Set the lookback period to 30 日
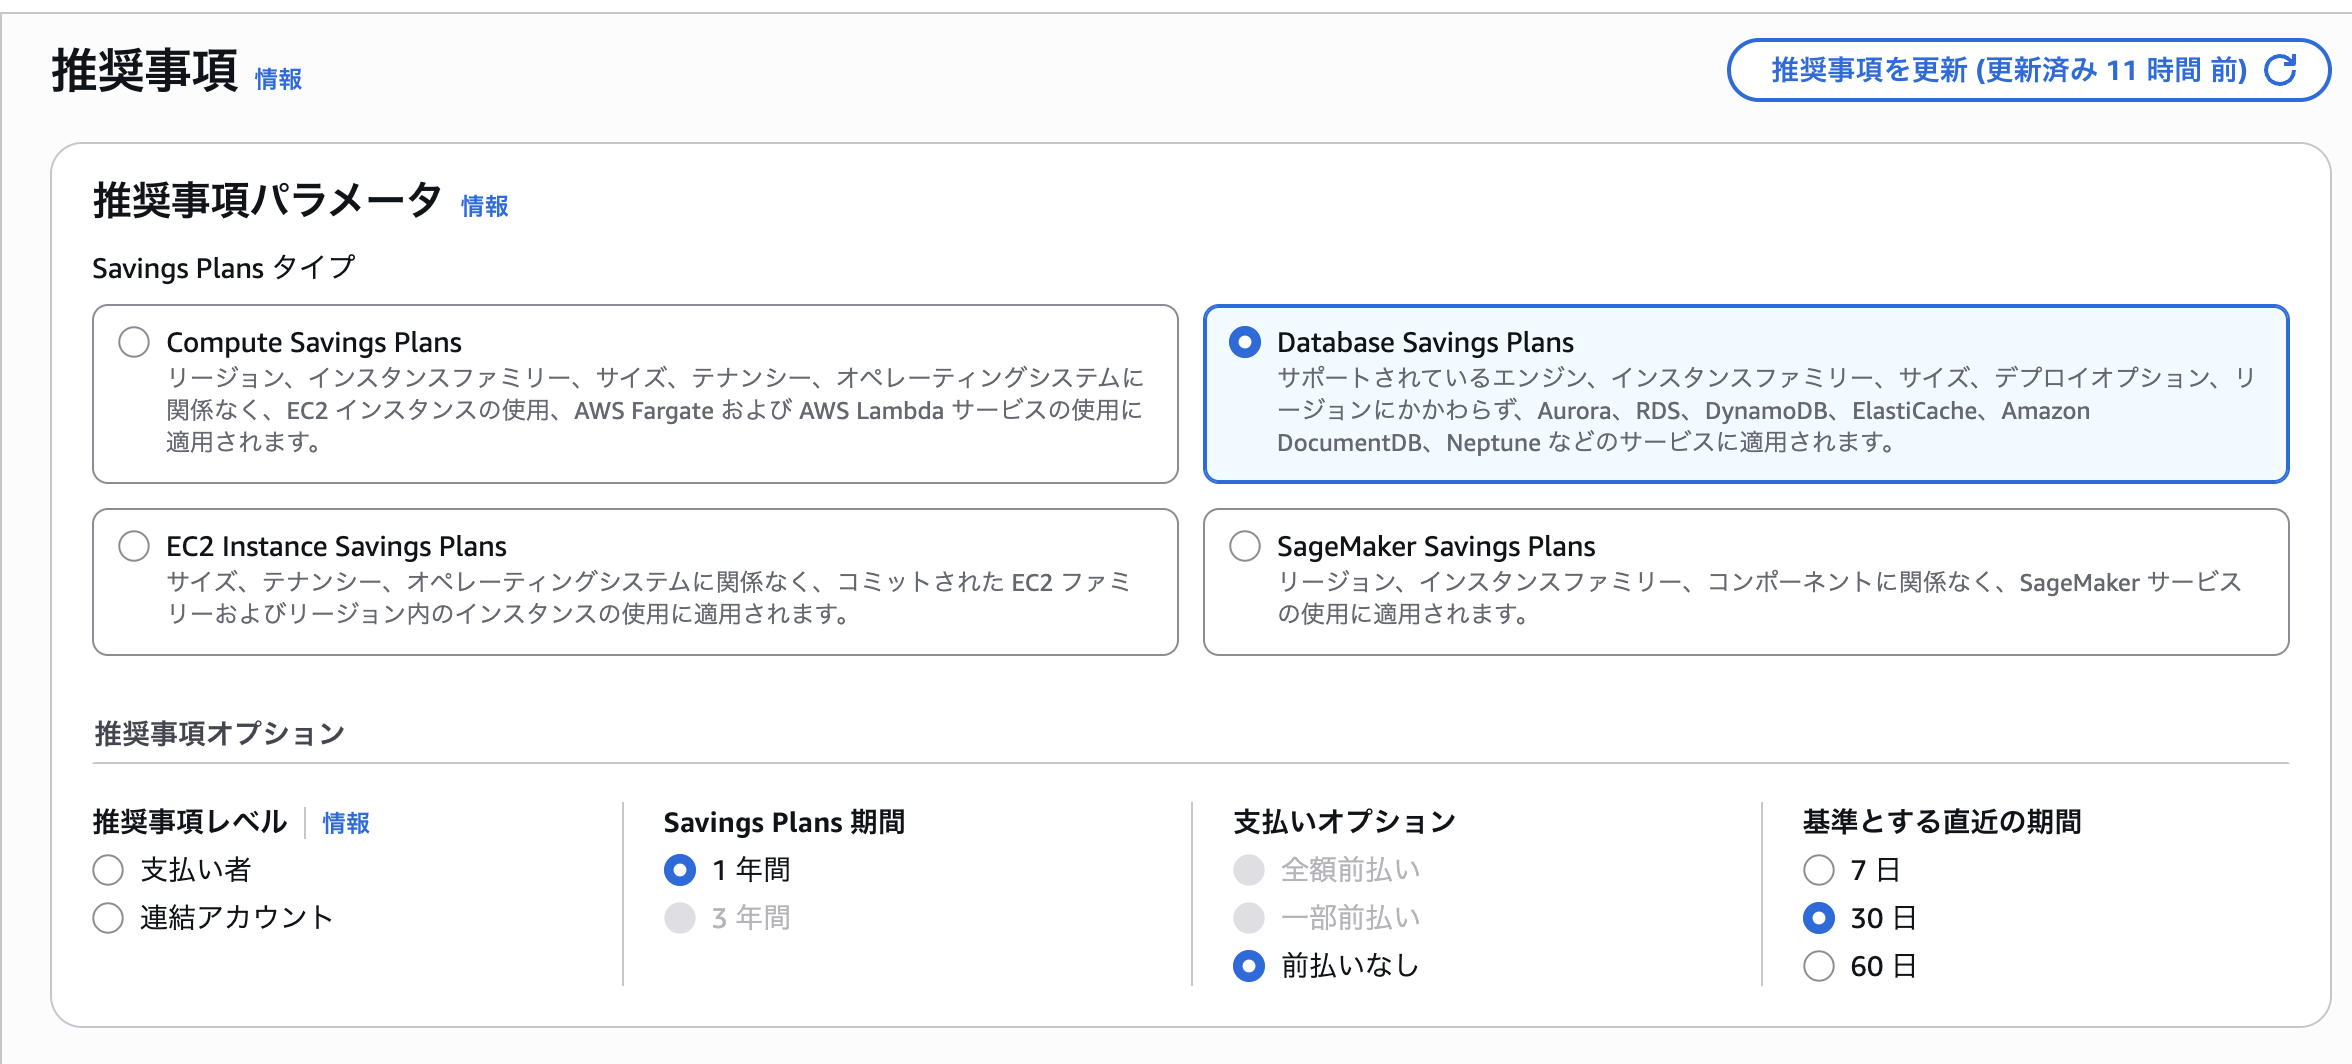 [1819, 918]
